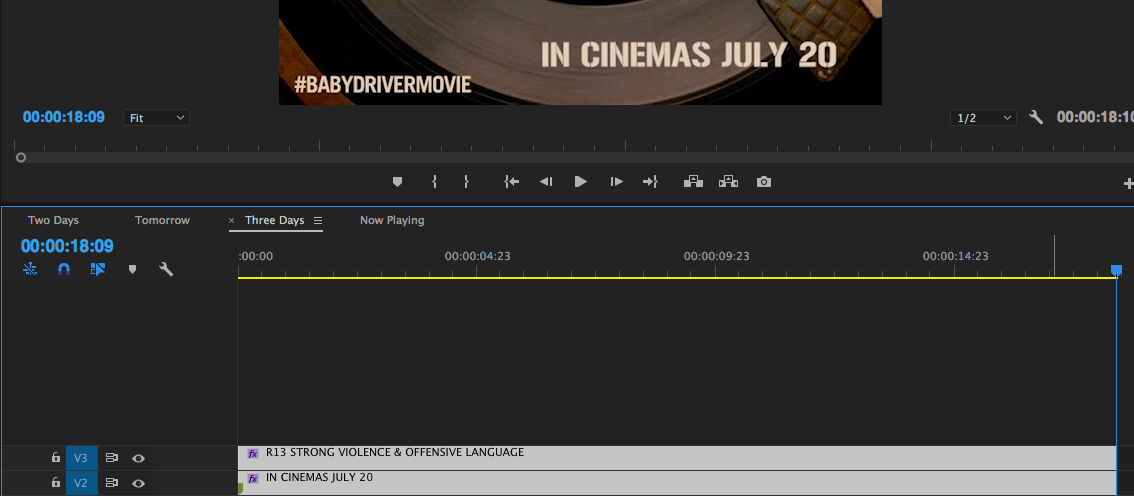
Task: Select the Three Days sequence tab
Action: pos(275,221)
